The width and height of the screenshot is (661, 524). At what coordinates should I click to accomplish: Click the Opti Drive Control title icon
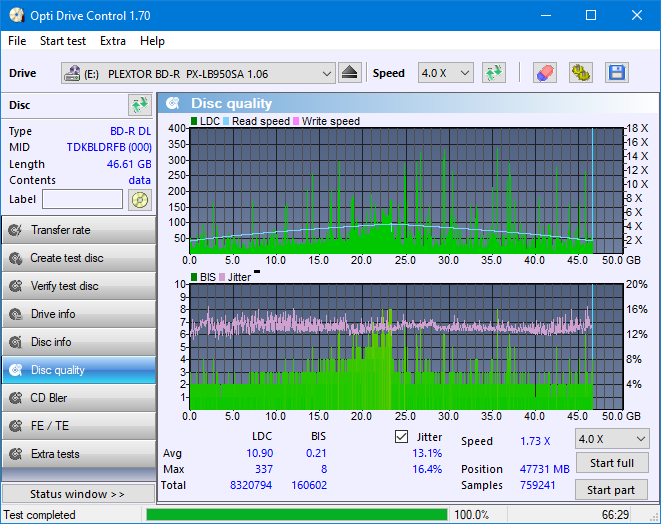17,16
